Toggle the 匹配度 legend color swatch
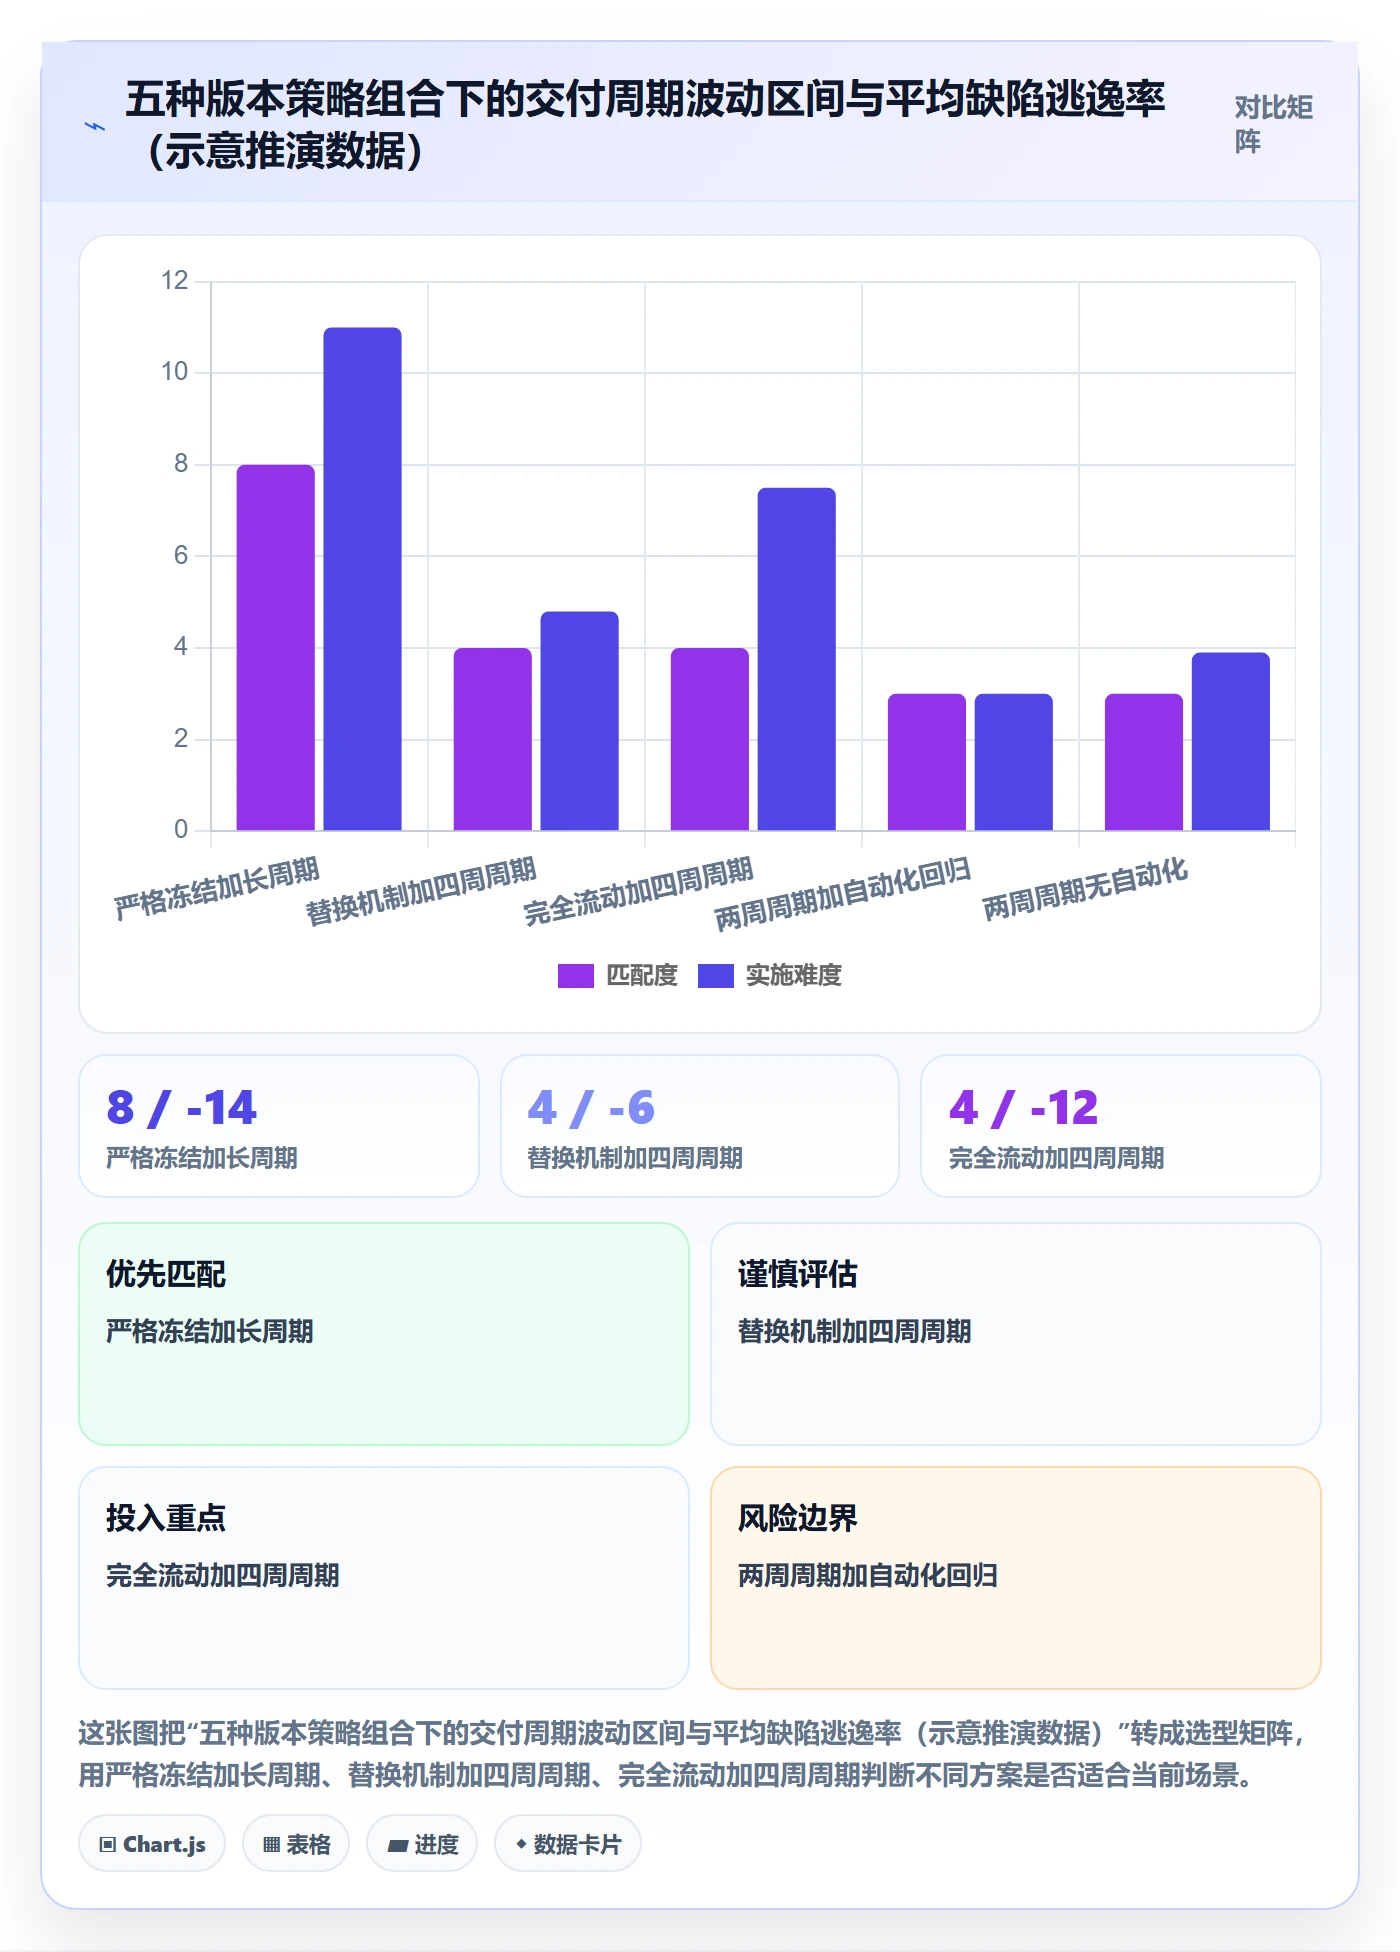The height and width of the screenshot is (1952, 1400). pos(575,975)
